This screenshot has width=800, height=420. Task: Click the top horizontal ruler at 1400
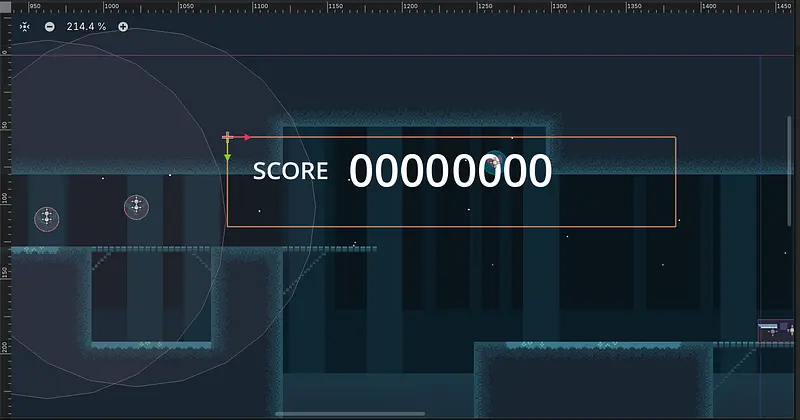pyautogui.click(x=705, y=6)
